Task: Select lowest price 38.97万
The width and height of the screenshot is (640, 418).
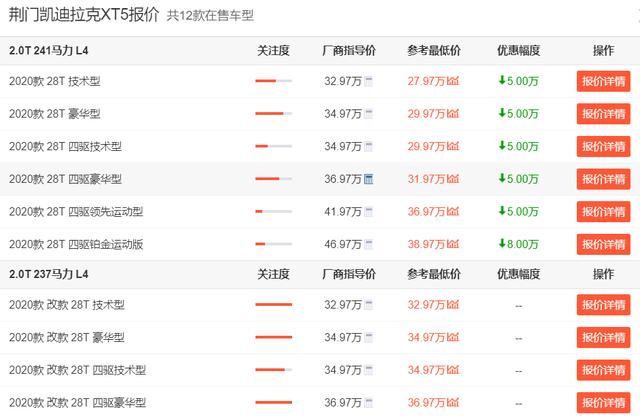Action: [426, 245]
